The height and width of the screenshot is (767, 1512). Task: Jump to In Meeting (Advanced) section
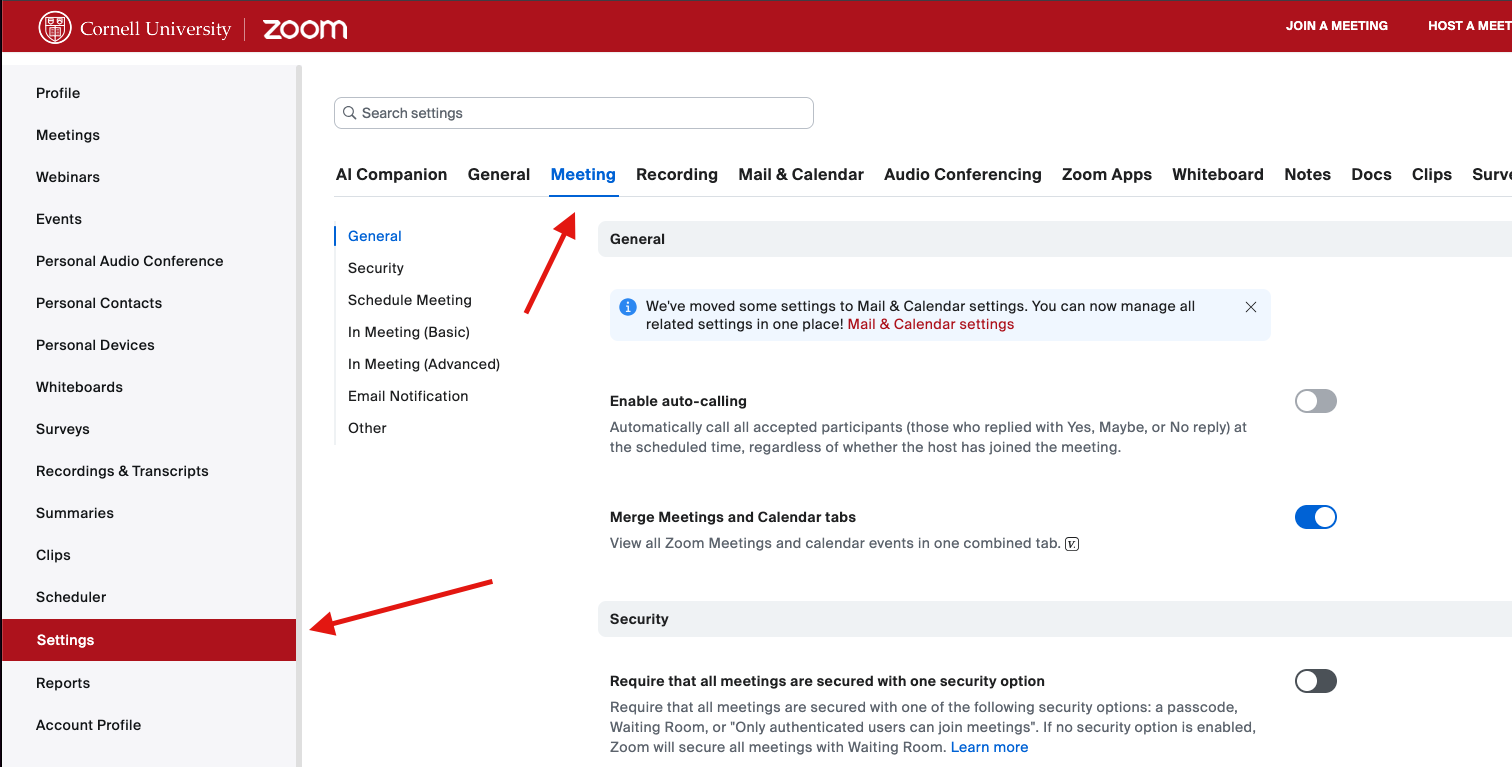423,364
